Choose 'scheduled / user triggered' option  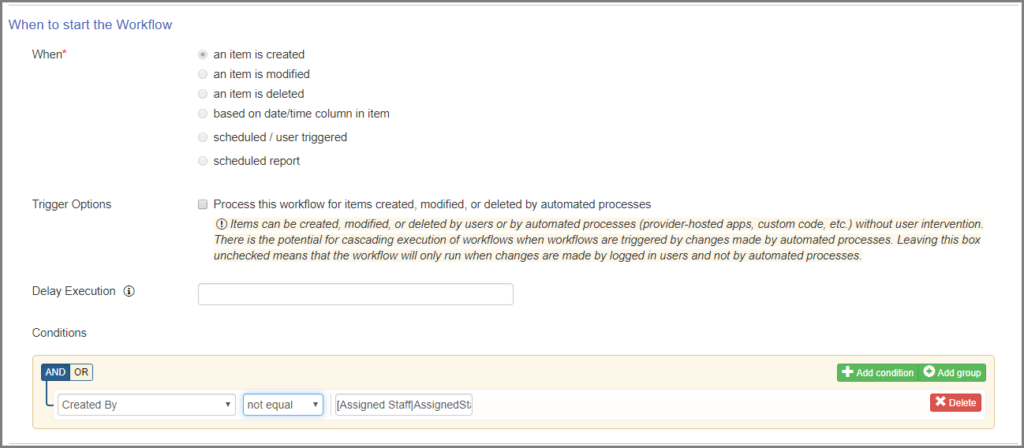(x=203, y=137)
